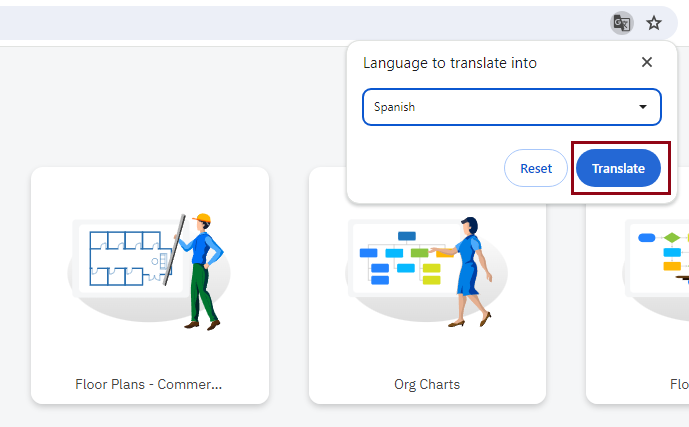Click the blue Translate button

(618, 168)
